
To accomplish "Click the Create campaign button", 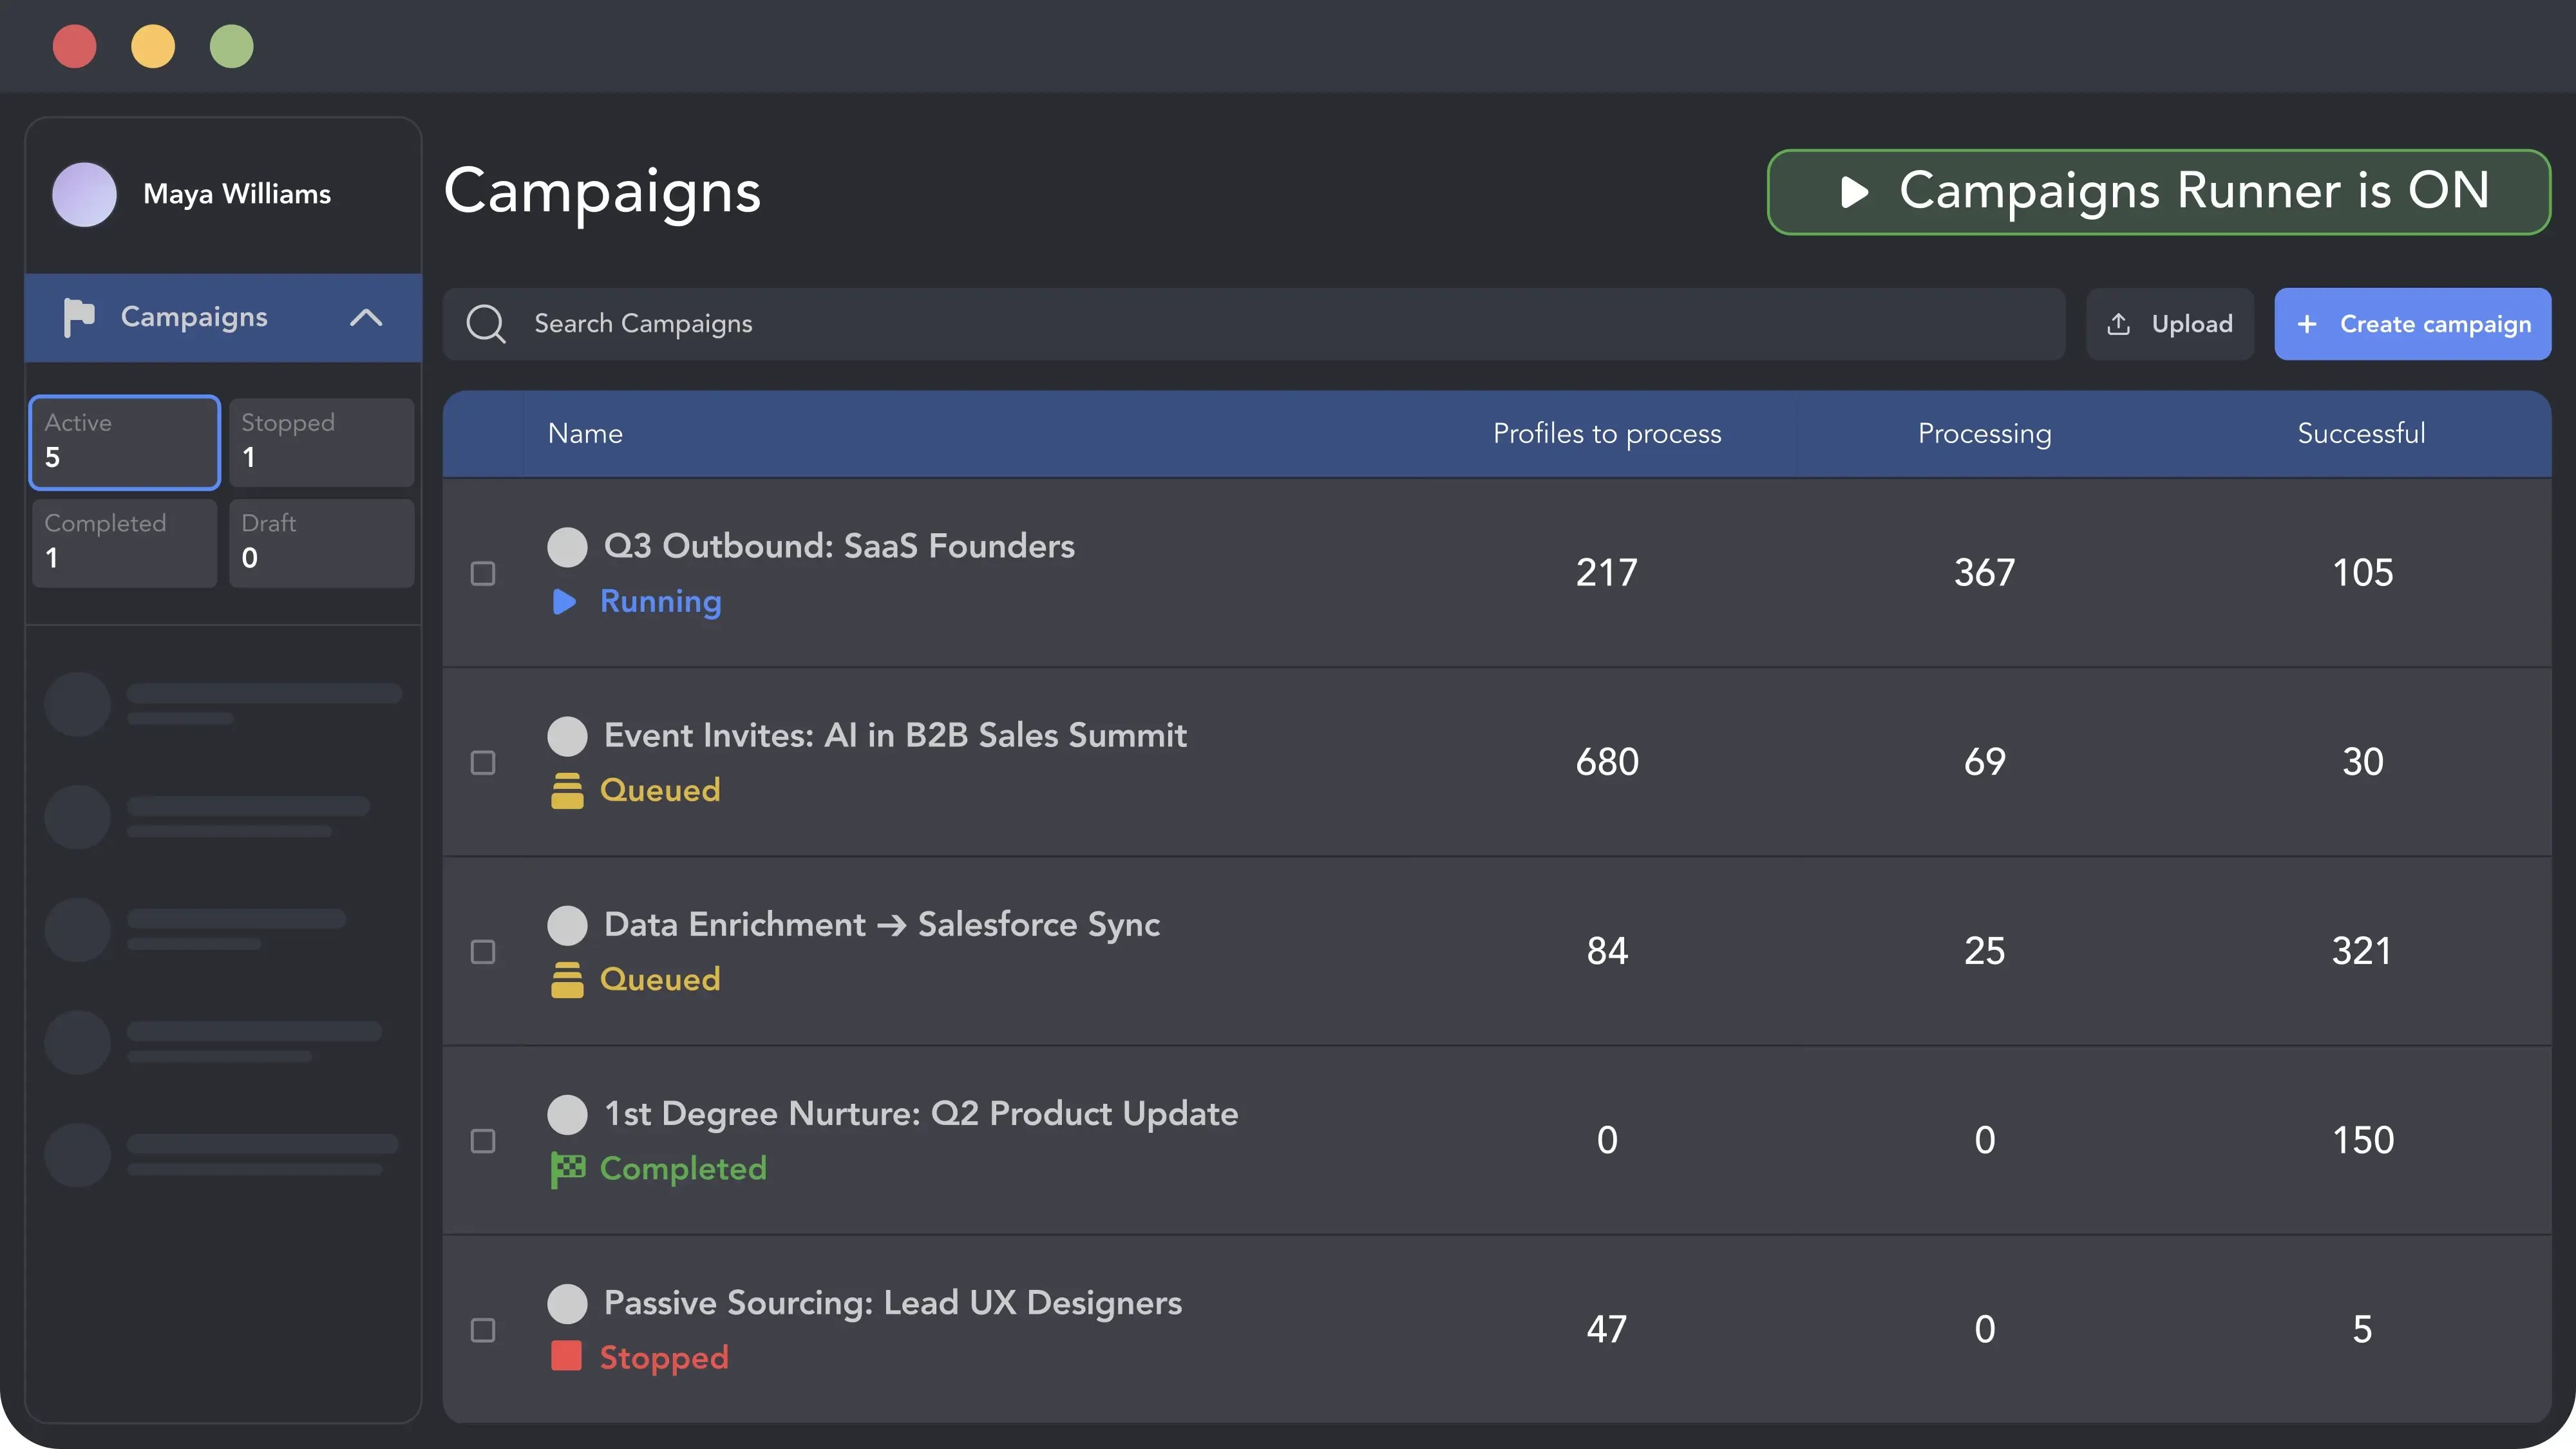I will tap(2412, 324).
